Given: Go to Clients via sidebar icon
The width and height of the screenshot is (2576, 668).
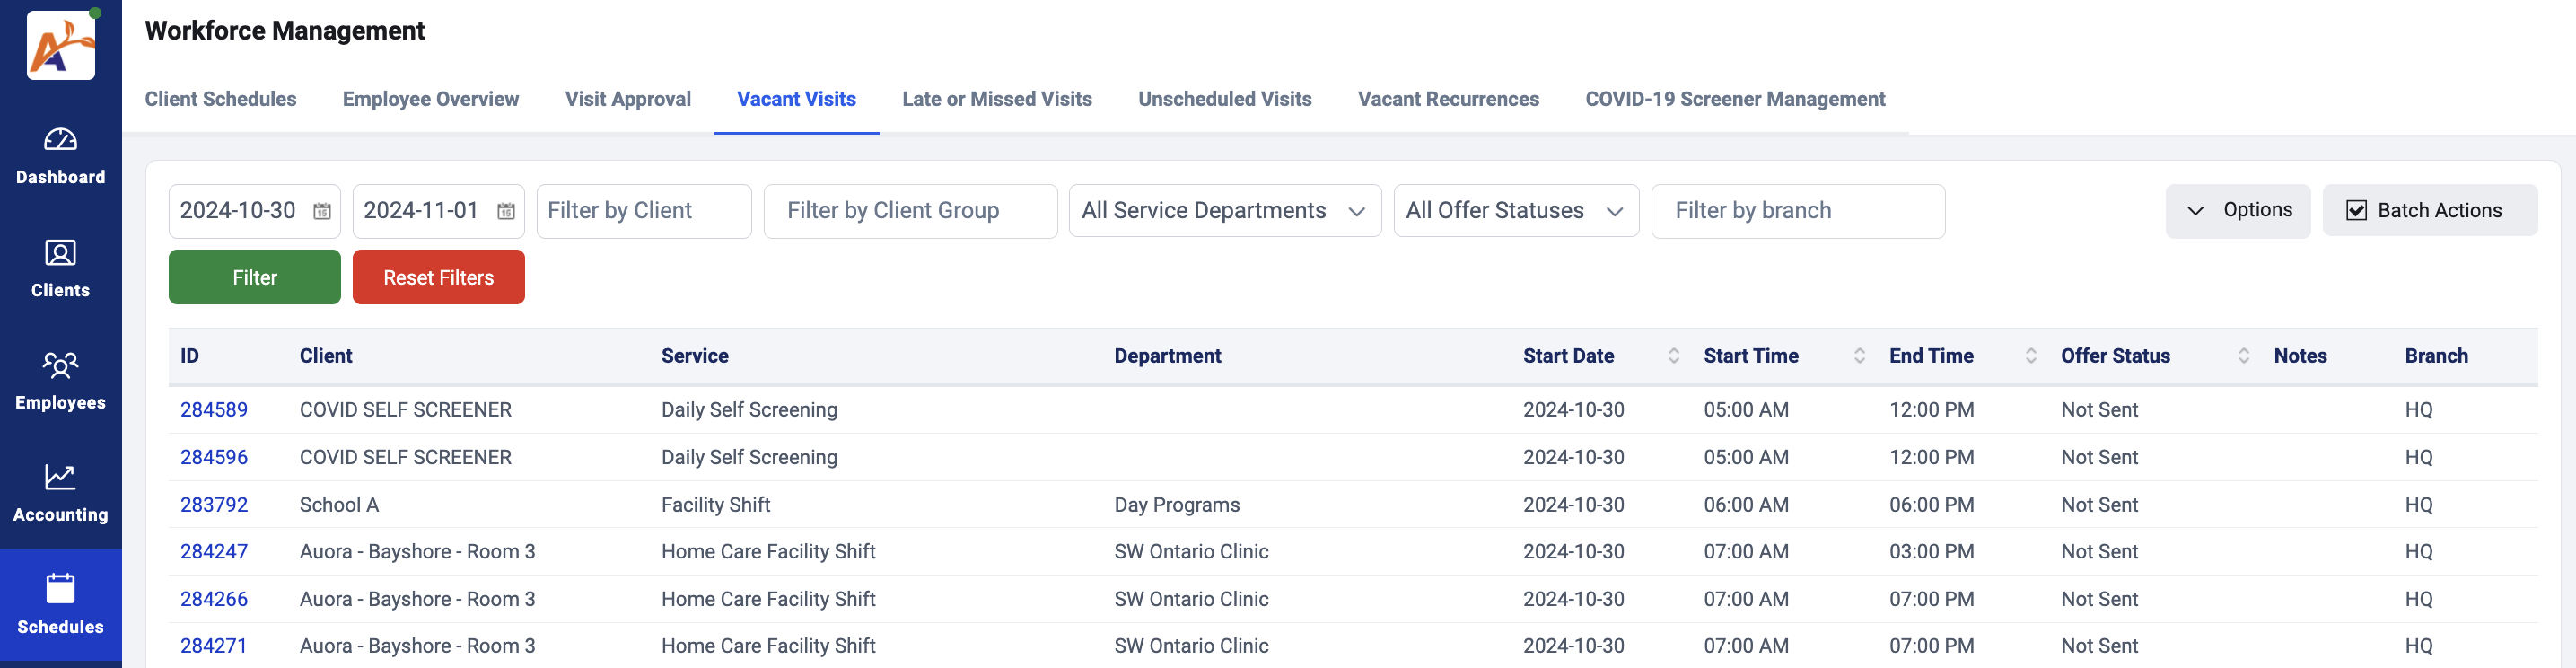Looking at the screenshot, I should coord(60,253).
